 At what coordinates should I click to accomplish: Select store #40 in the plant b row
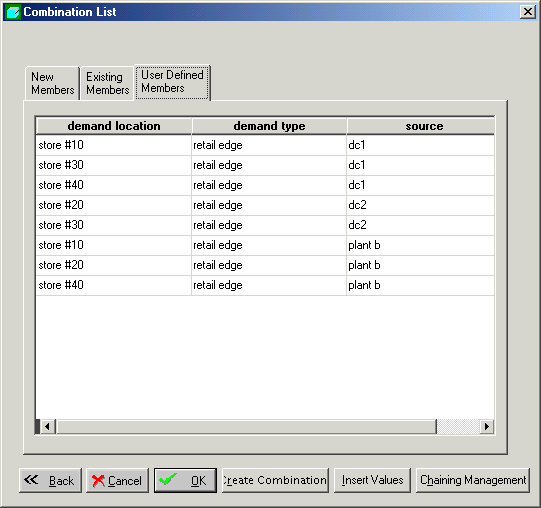tap(114, 285)
